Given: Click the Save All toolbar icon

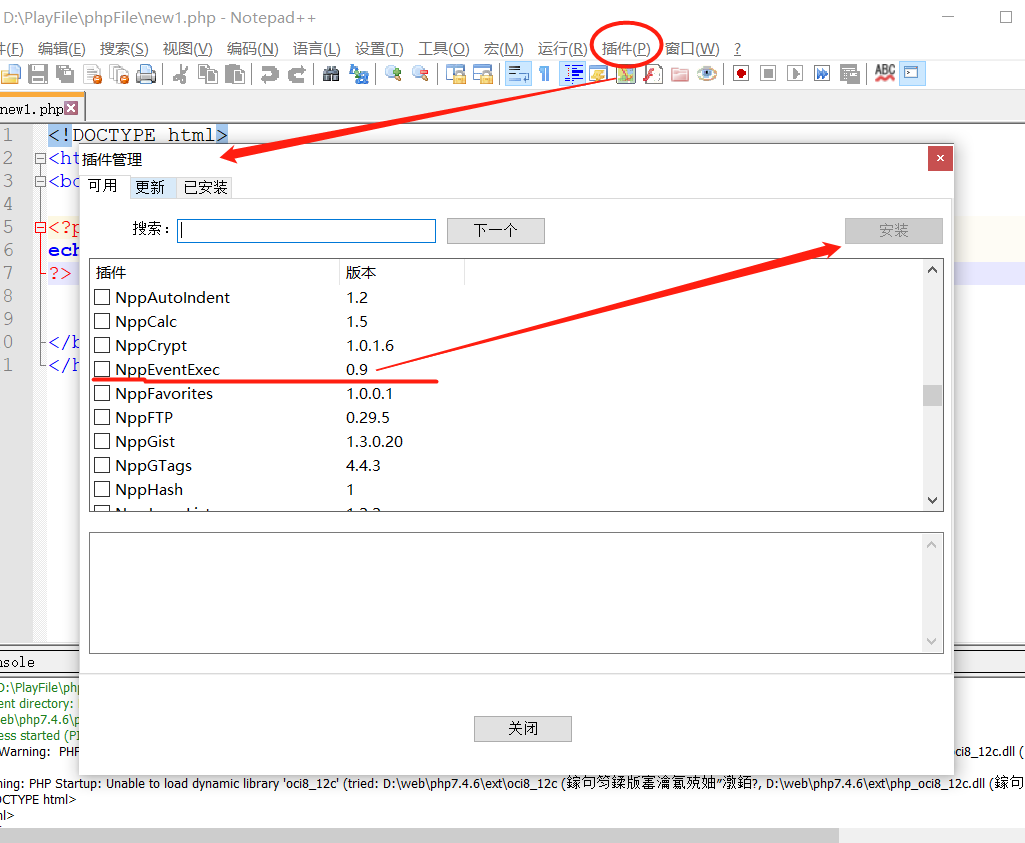Looking at the screenshot, I should [65, 74].
